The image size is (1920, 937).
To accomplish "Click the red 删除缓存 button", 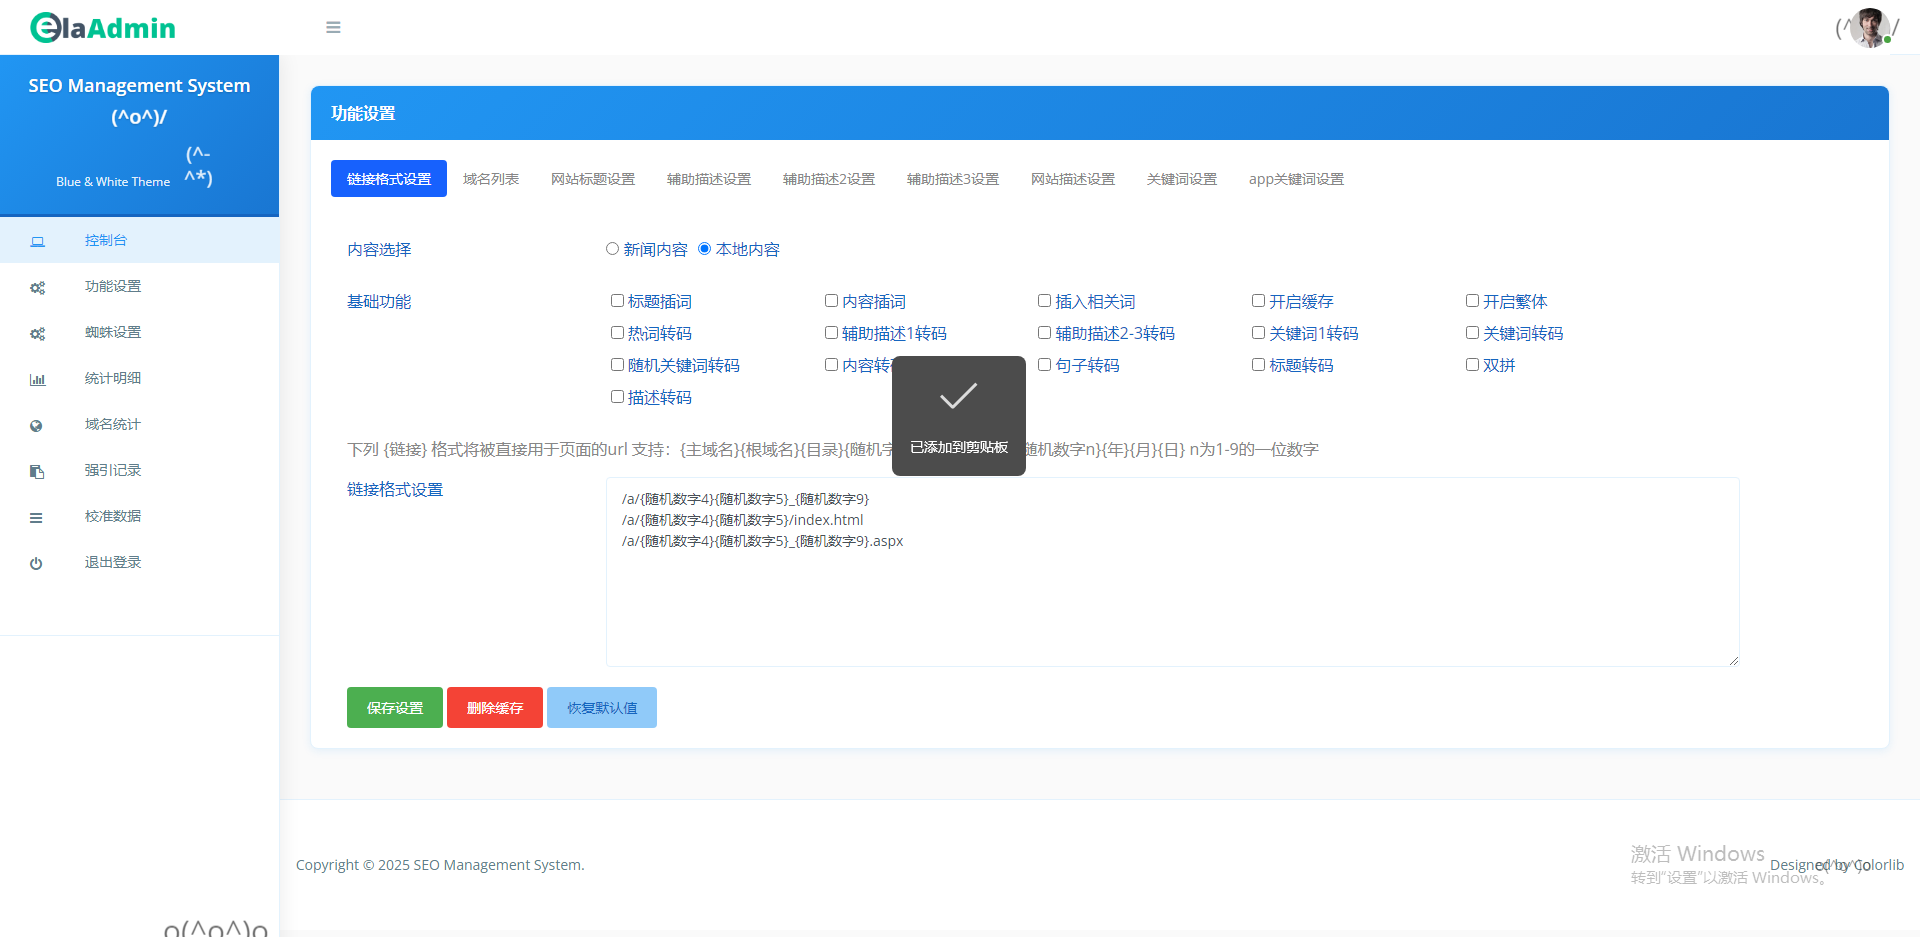I will (x=495, y=708).
